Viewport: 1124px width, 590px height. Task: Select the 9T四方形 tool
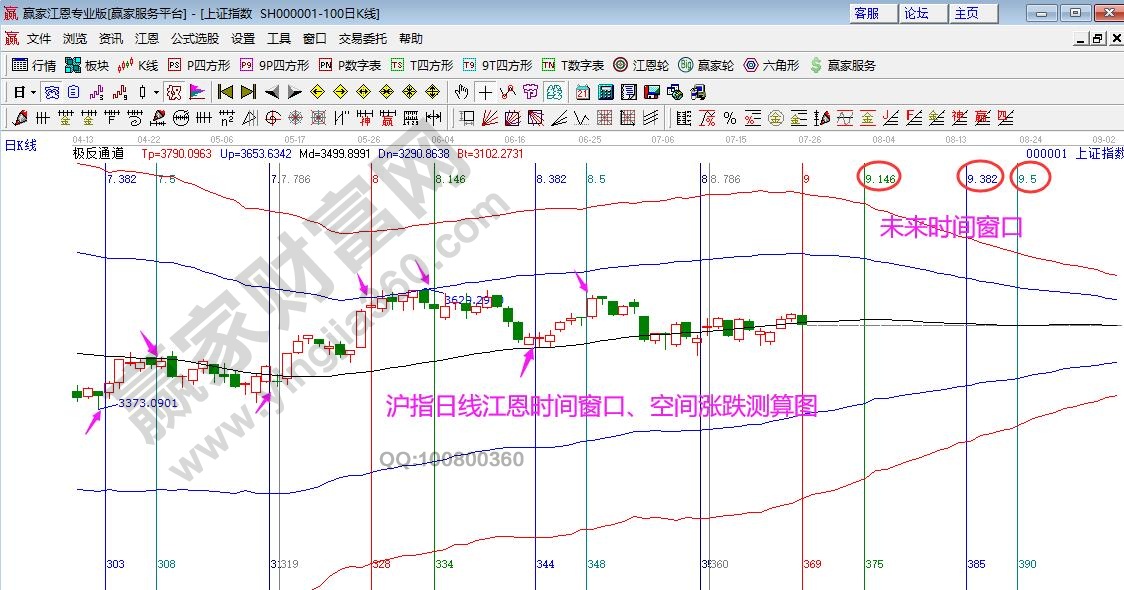pos(491,66)
